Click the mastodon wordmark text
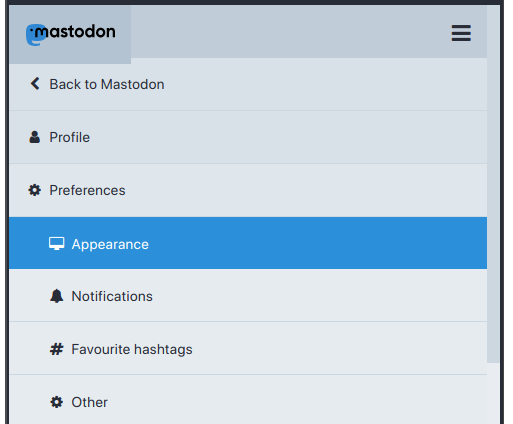 click(75, 32)
